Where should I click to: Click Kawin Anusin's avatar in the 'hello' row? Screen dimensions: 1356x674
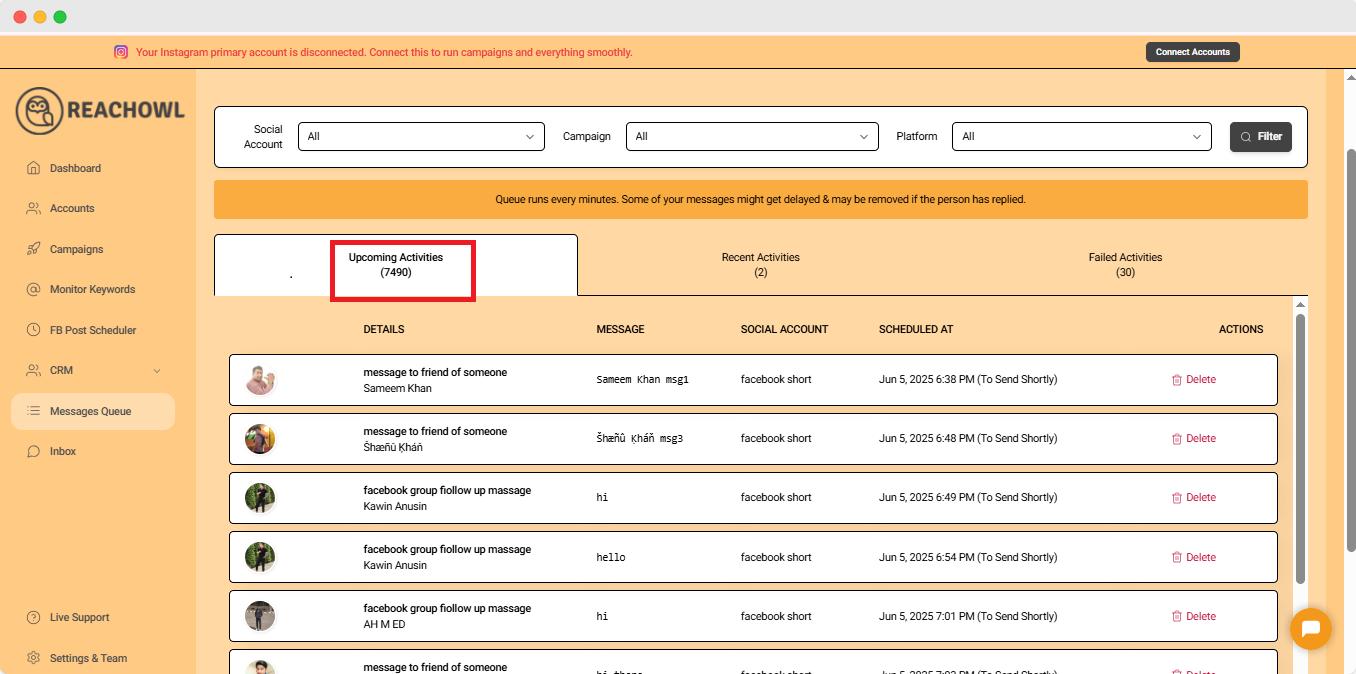click(x=260, y=557)
